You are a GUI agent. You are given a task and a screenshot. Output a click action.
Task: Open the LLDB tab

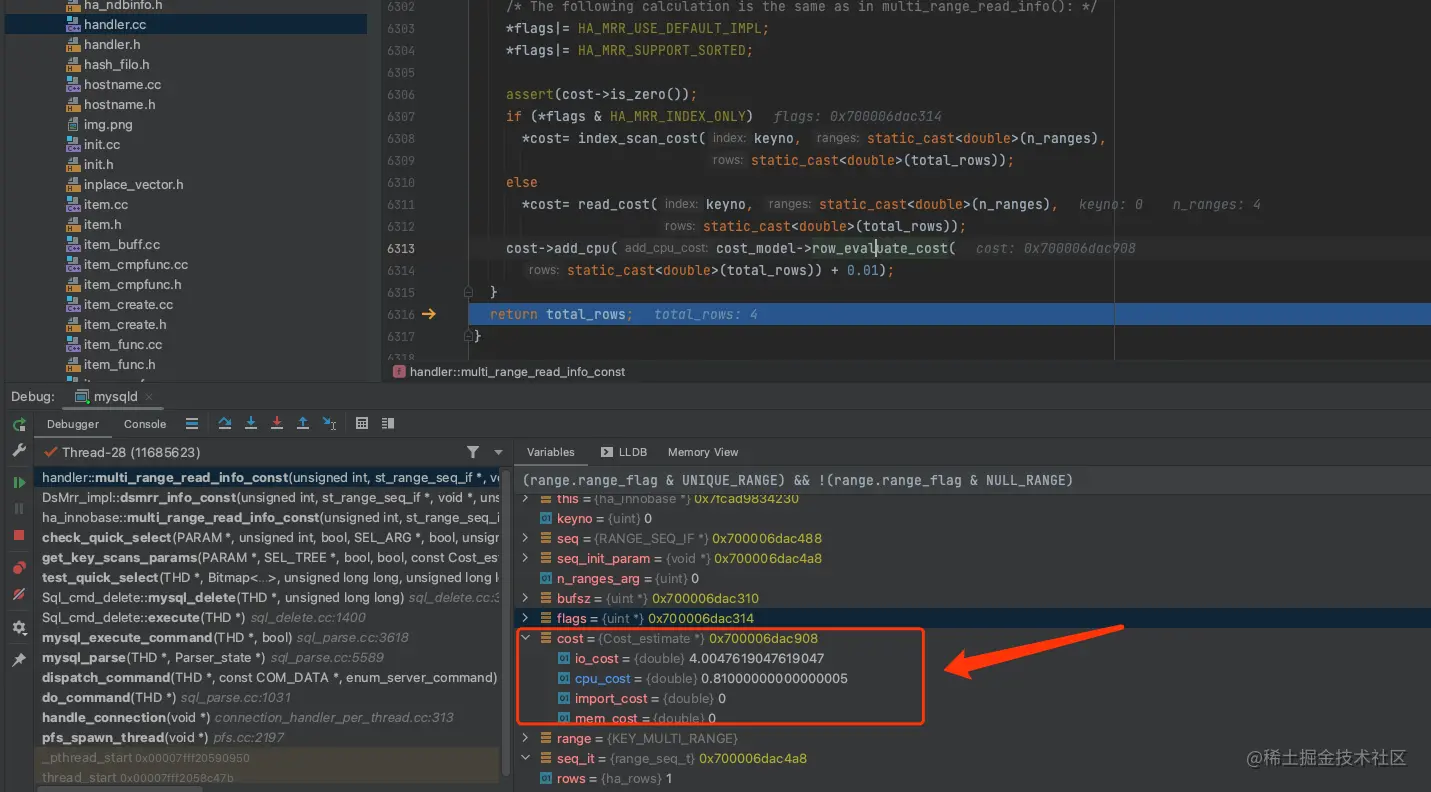[625, 452]
